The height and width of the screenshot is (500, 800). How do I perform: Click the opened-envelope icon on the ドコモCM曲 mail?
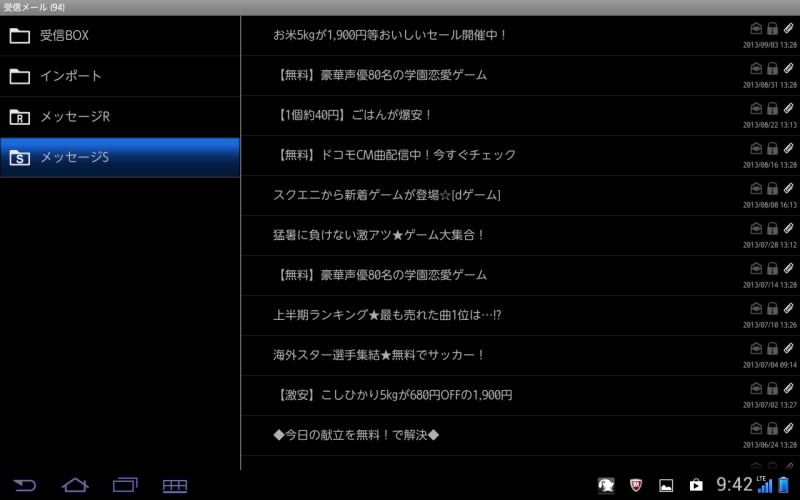(756, 148)
